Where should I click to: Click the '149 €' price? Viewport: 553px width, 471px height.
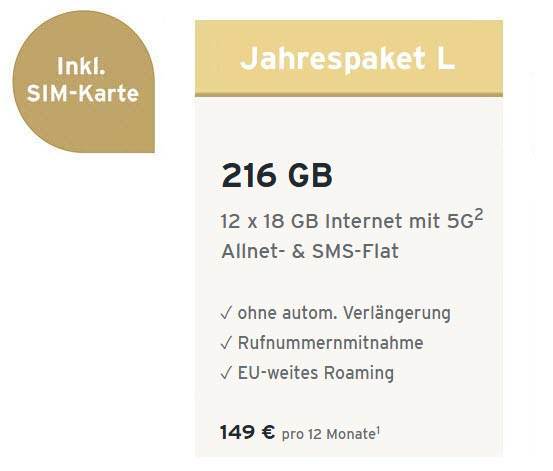point(248,432)
